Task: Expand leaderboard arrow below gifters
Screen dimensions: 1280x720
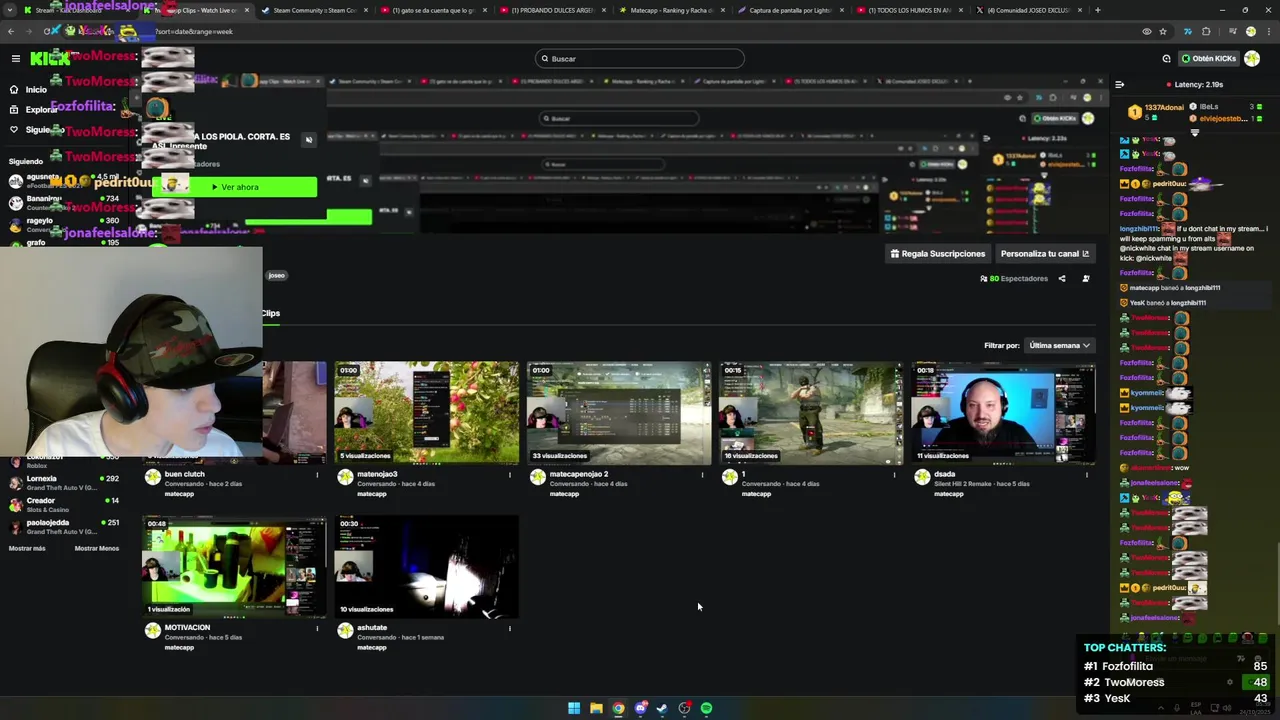Action: tap(1194, 133)
